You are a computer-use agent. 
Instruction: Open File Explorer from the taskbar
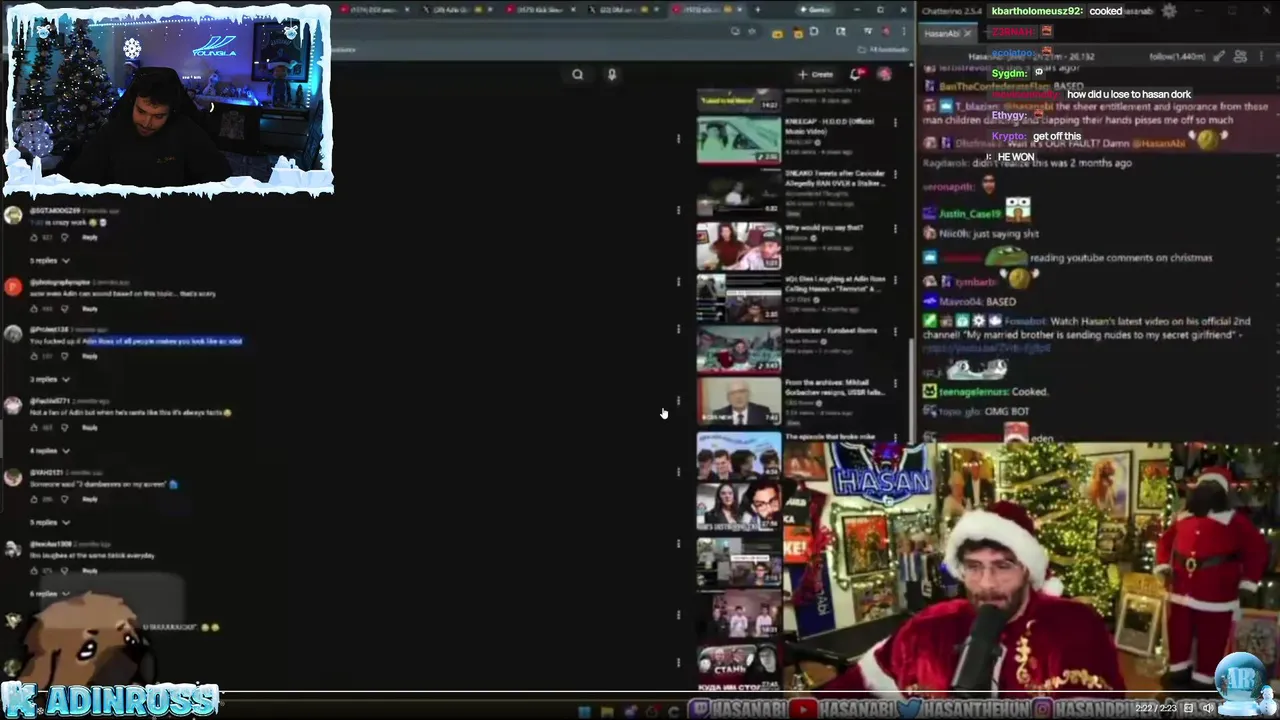tap(606, 711)
